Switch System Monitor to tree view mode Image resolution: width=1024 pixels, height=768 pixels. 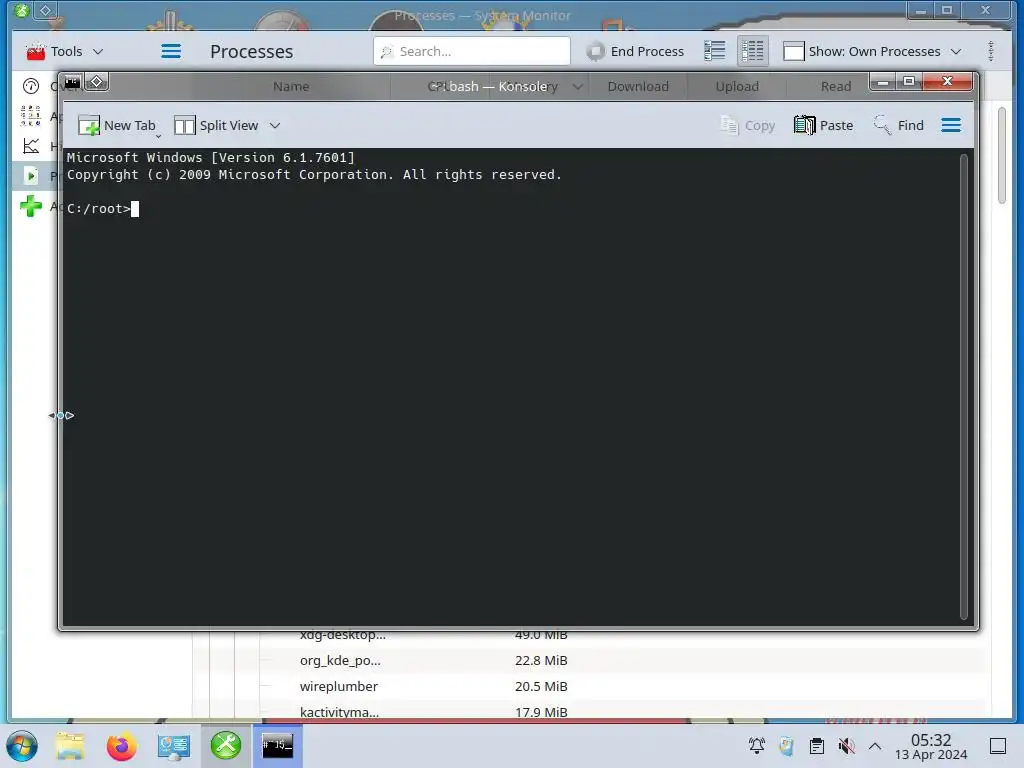752,51
